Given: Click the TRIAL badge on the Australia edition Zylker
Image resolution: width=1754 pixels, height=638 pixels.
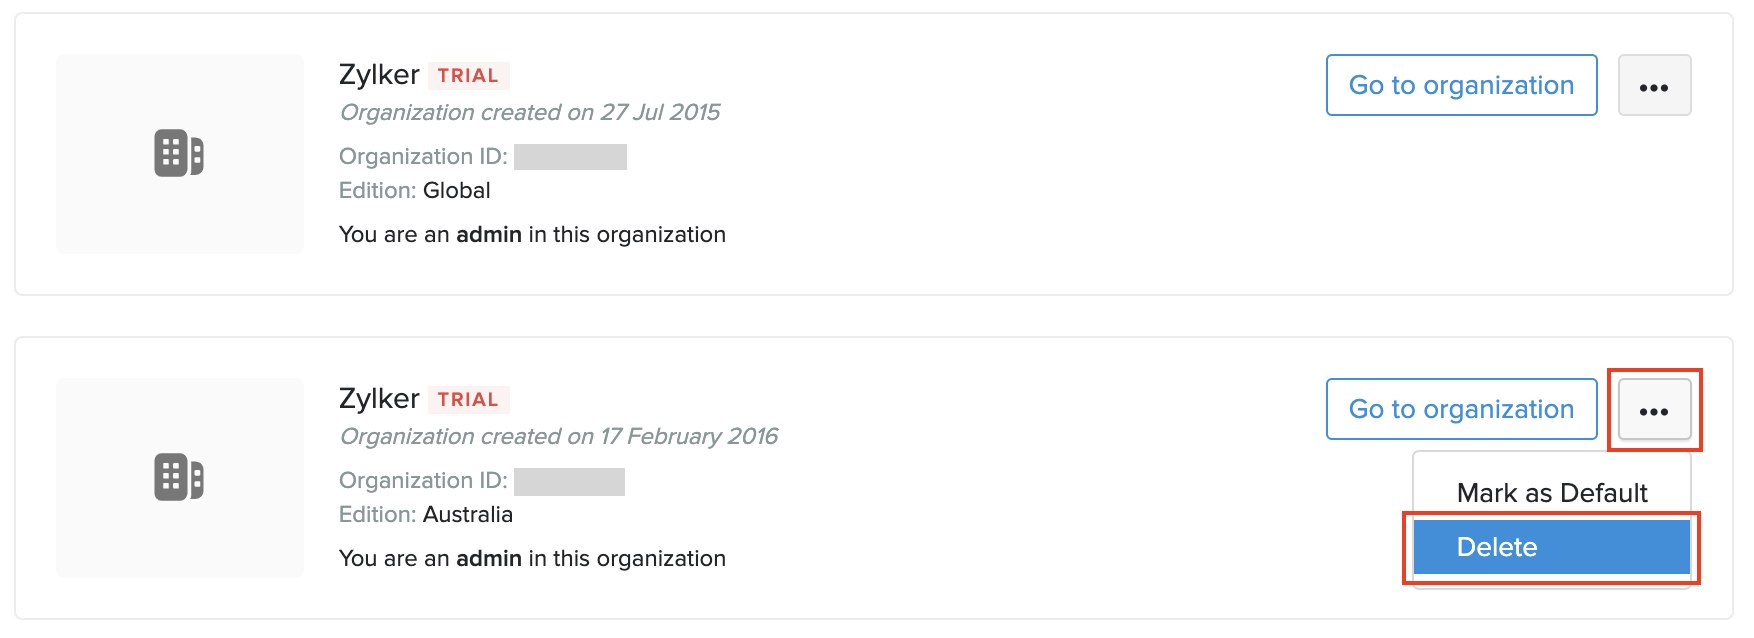Looking at the screenshot, I should pyautogui.click(x=468, y=400).
